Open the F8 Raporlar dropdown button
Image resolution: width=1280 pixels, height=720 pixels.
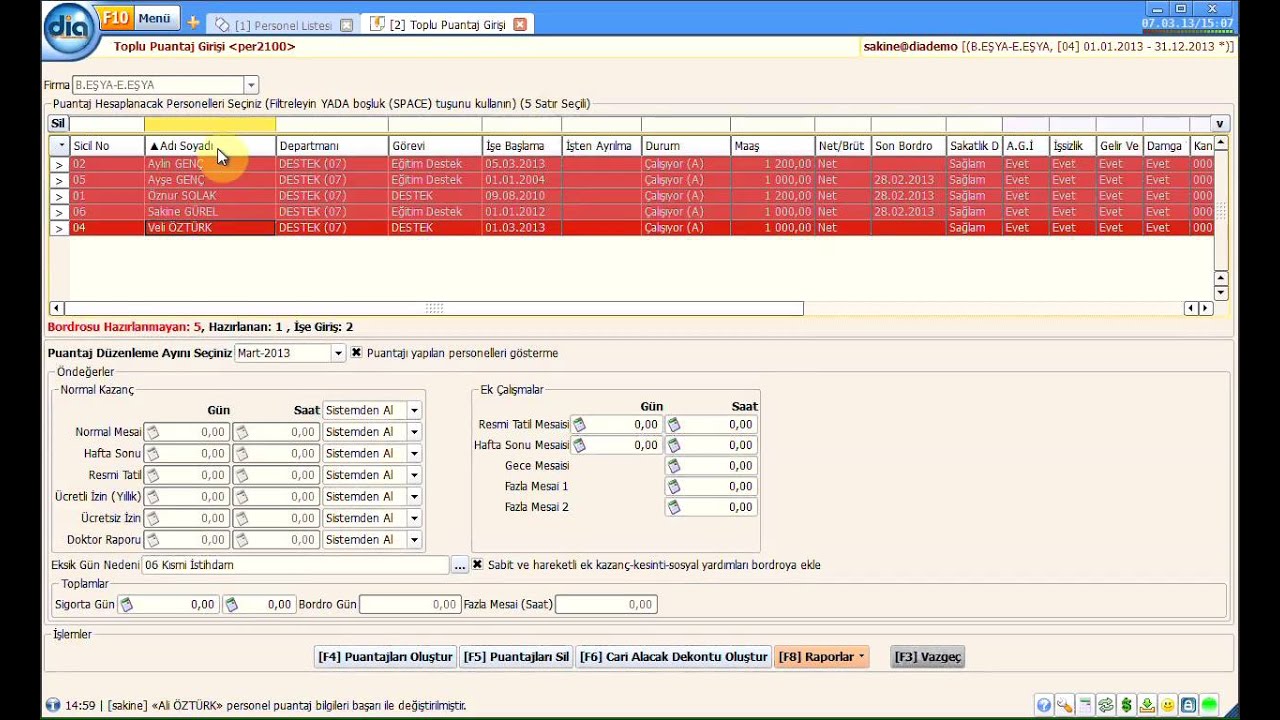tap(821, 657)
